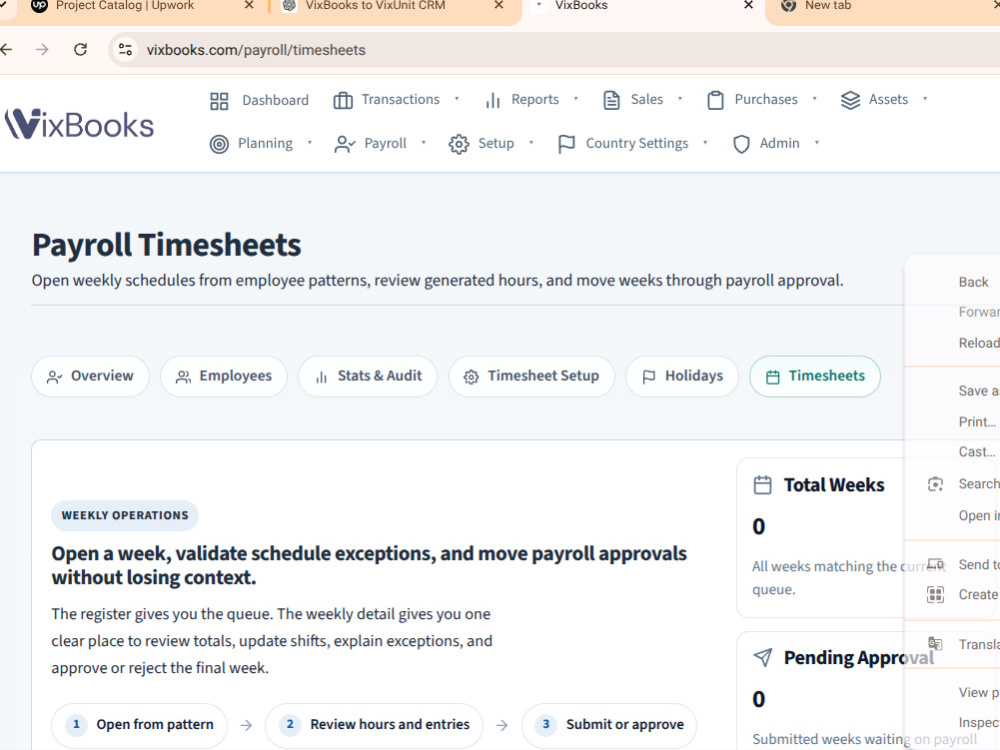Click the browser forward arrow
Image resolution: width=1000 pixels, height=750 pixels.
[42, 49]
